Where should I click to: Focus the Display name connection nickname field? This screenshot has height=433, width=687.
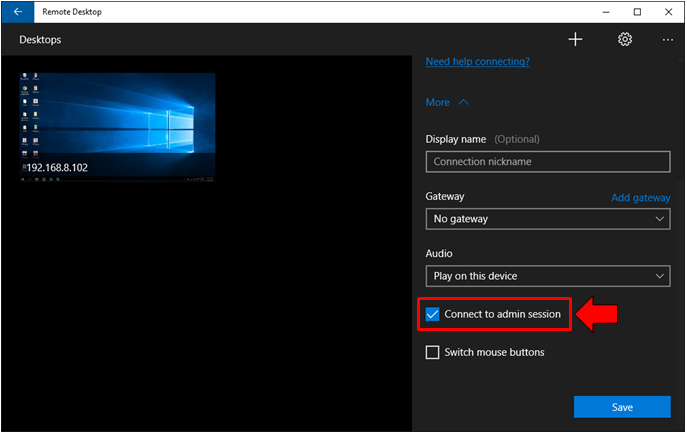548,162
